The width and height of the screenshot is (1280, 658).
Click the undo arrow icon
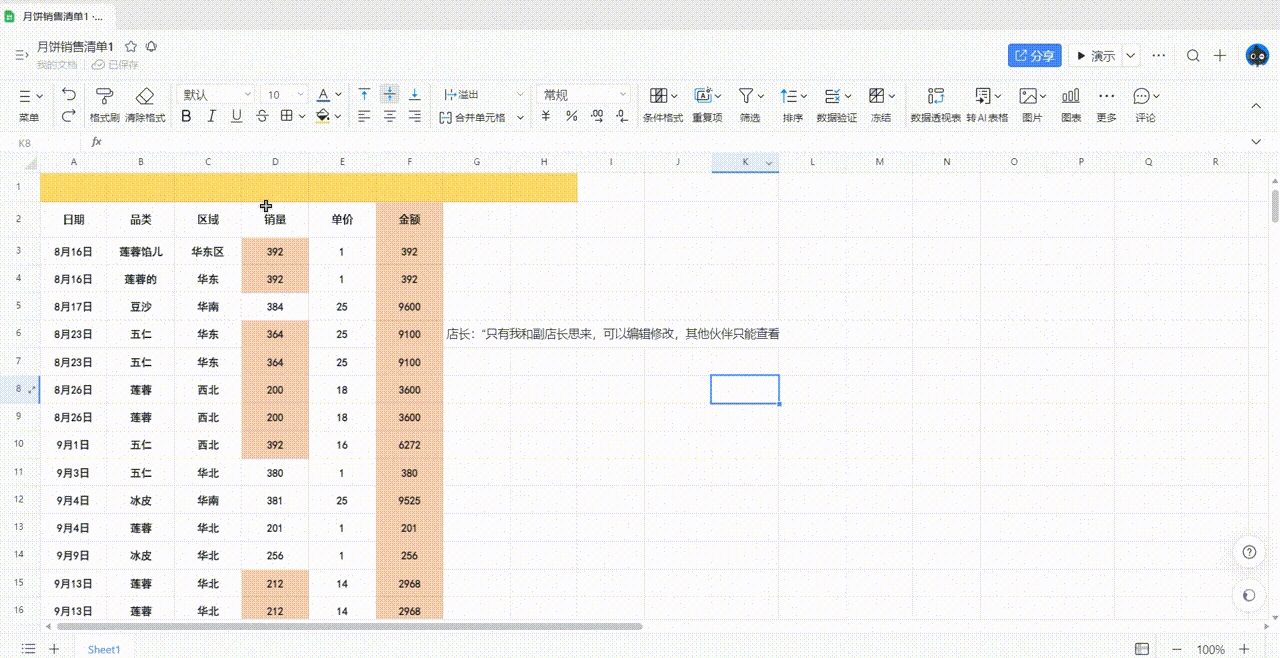[x=68, y=94]
